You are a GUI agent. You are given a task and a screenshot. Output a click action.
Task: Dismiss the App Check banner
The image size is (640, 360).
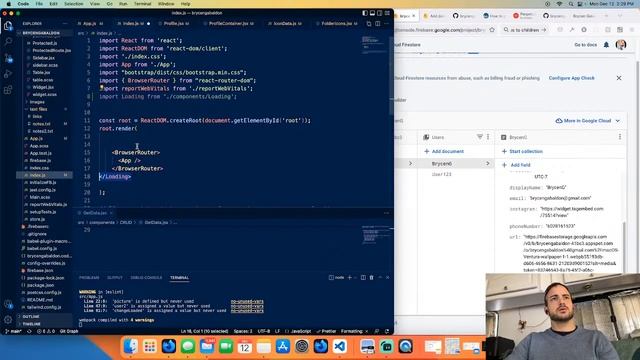619,78
